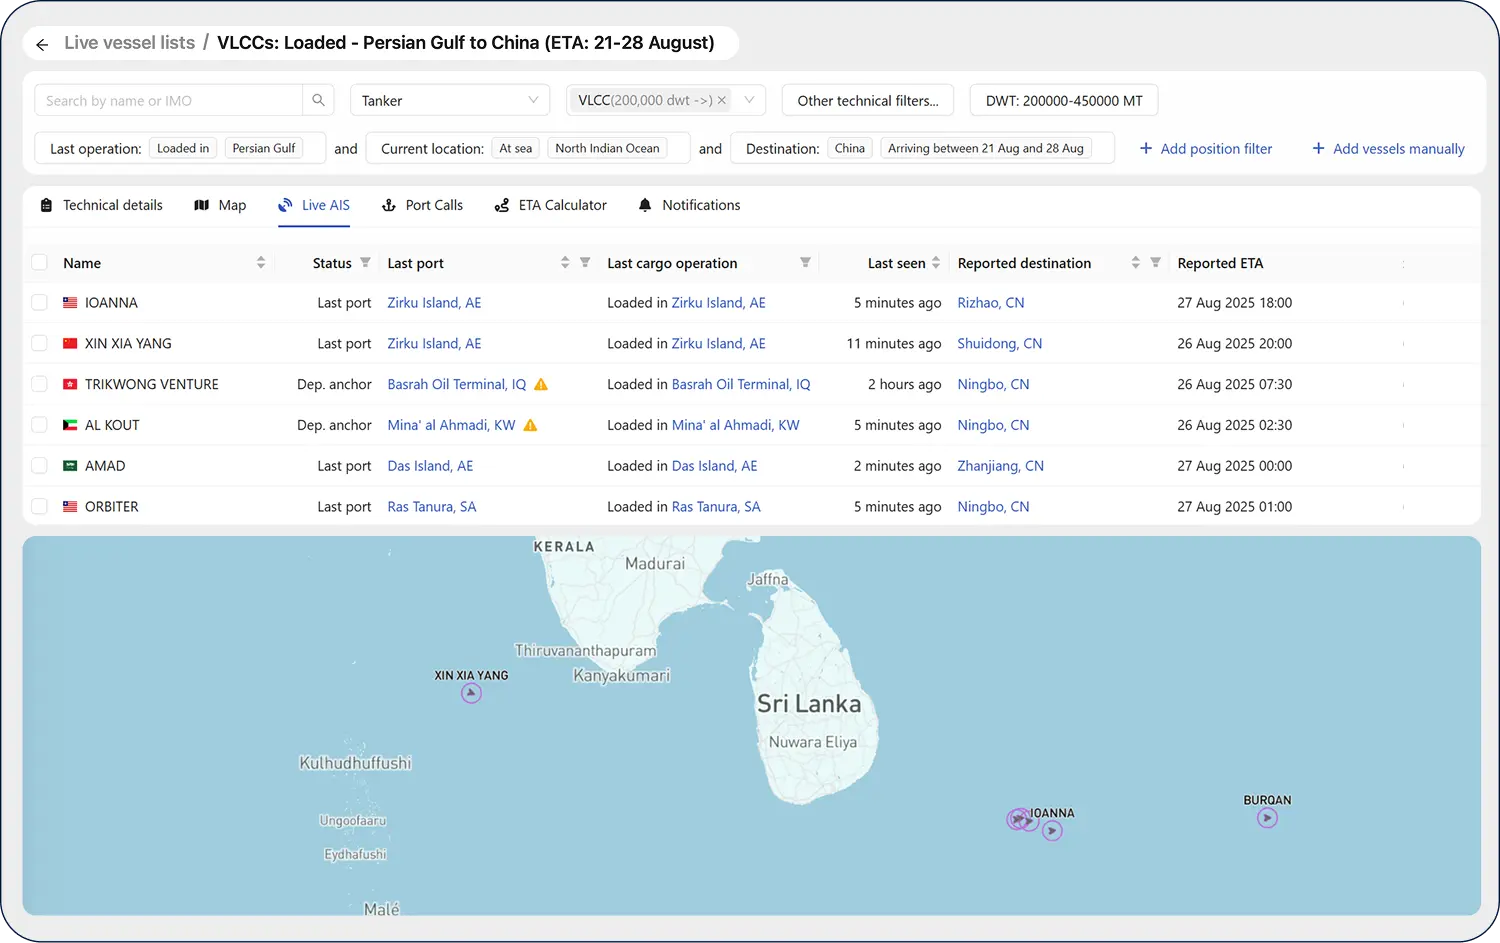Viewport: 1500px width, 943px height.
Task: Sort by the Last port column arrows
Action: 565,262
